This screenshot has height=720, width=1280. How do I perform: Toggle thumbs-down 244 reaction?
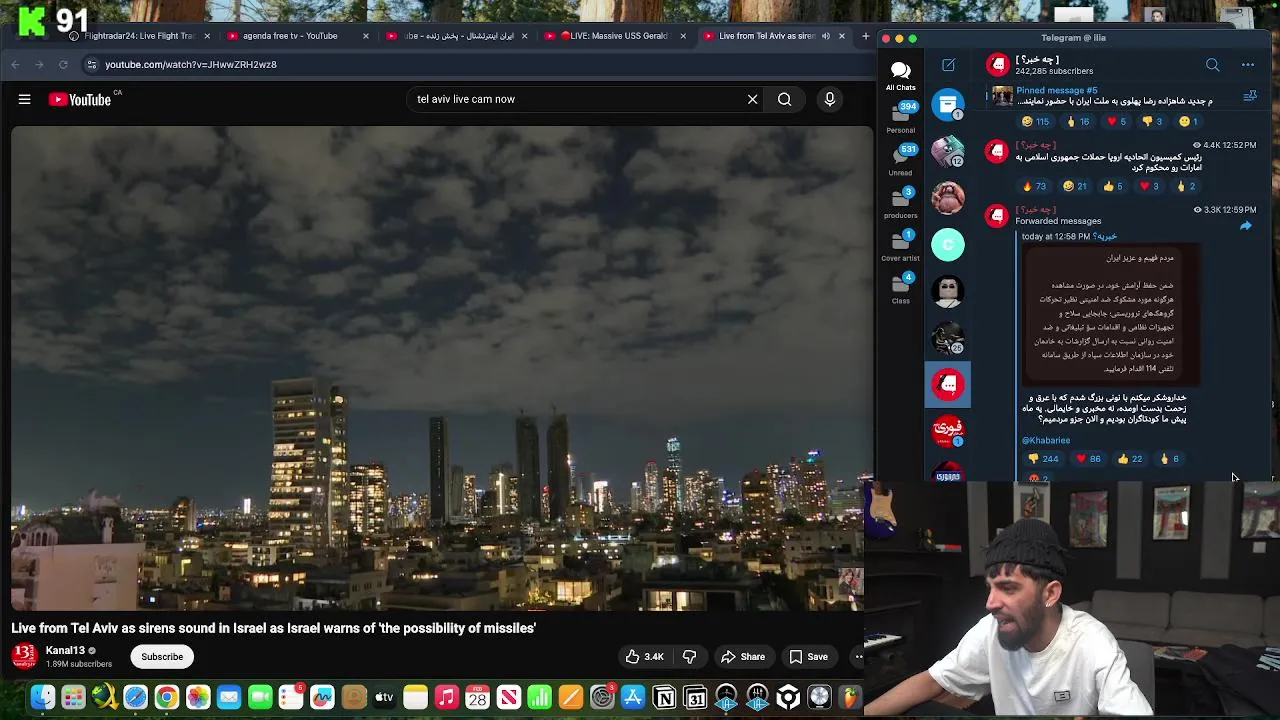pos(1043,459)
